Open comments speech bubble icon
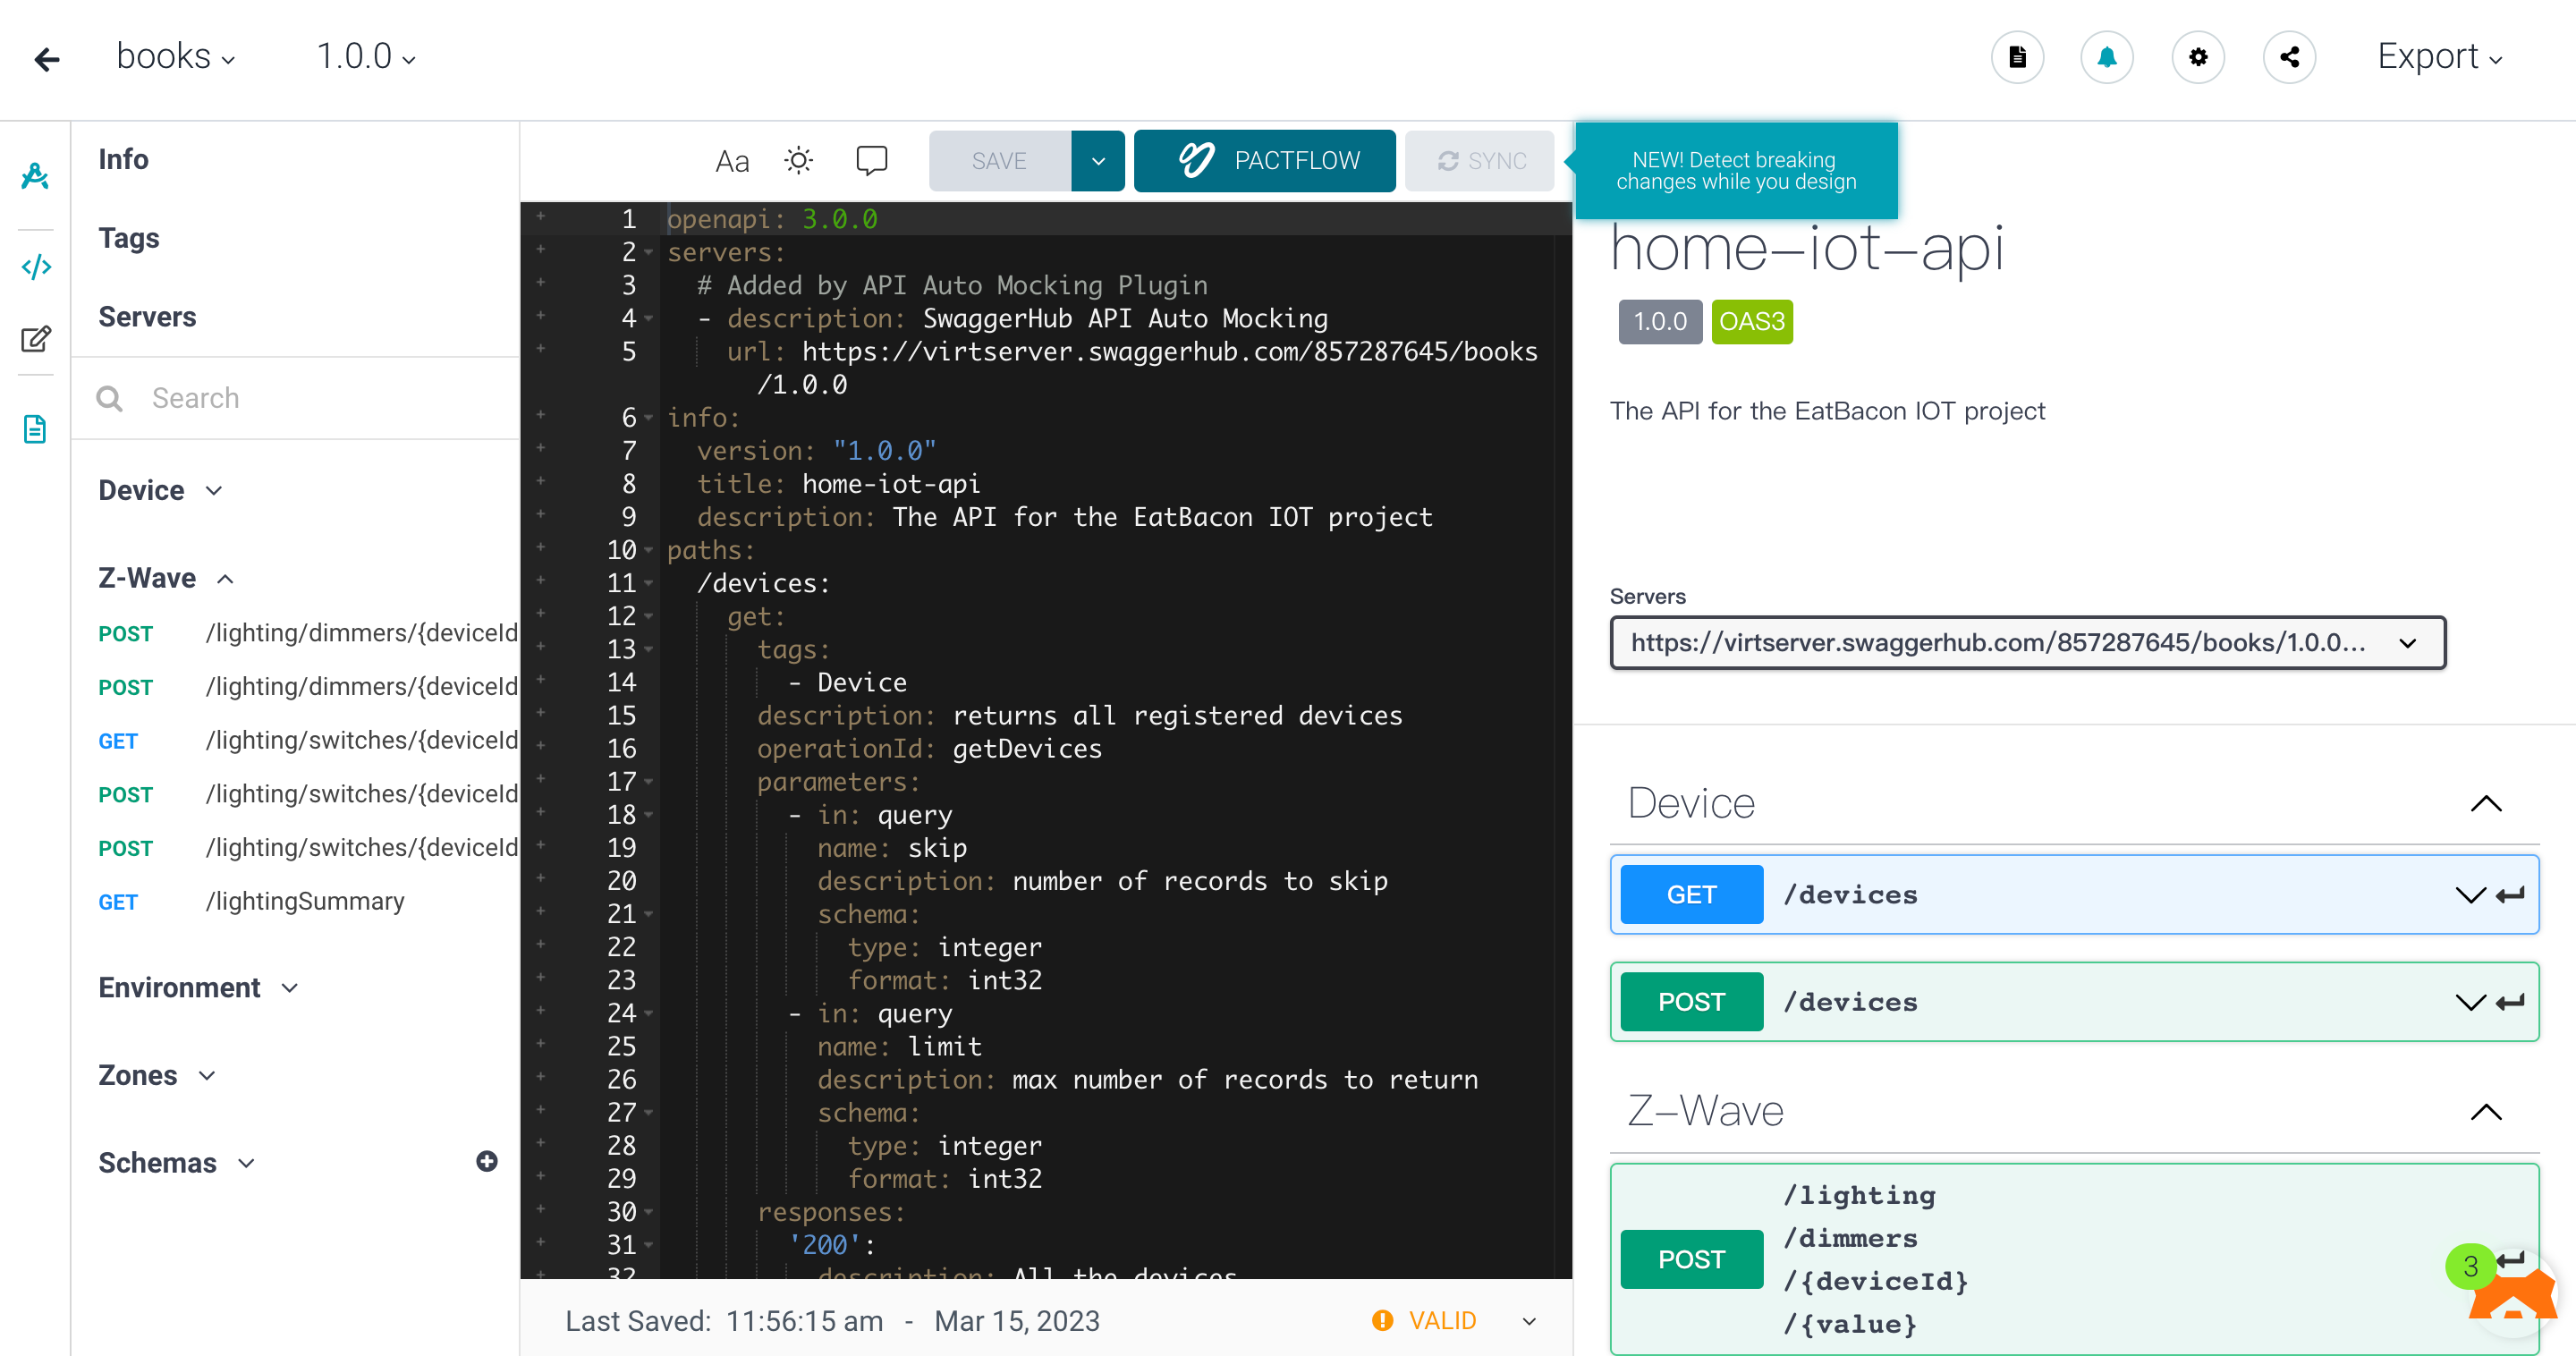The image size is (2576, 1356). pyautogui.click(x=871, y=160)
